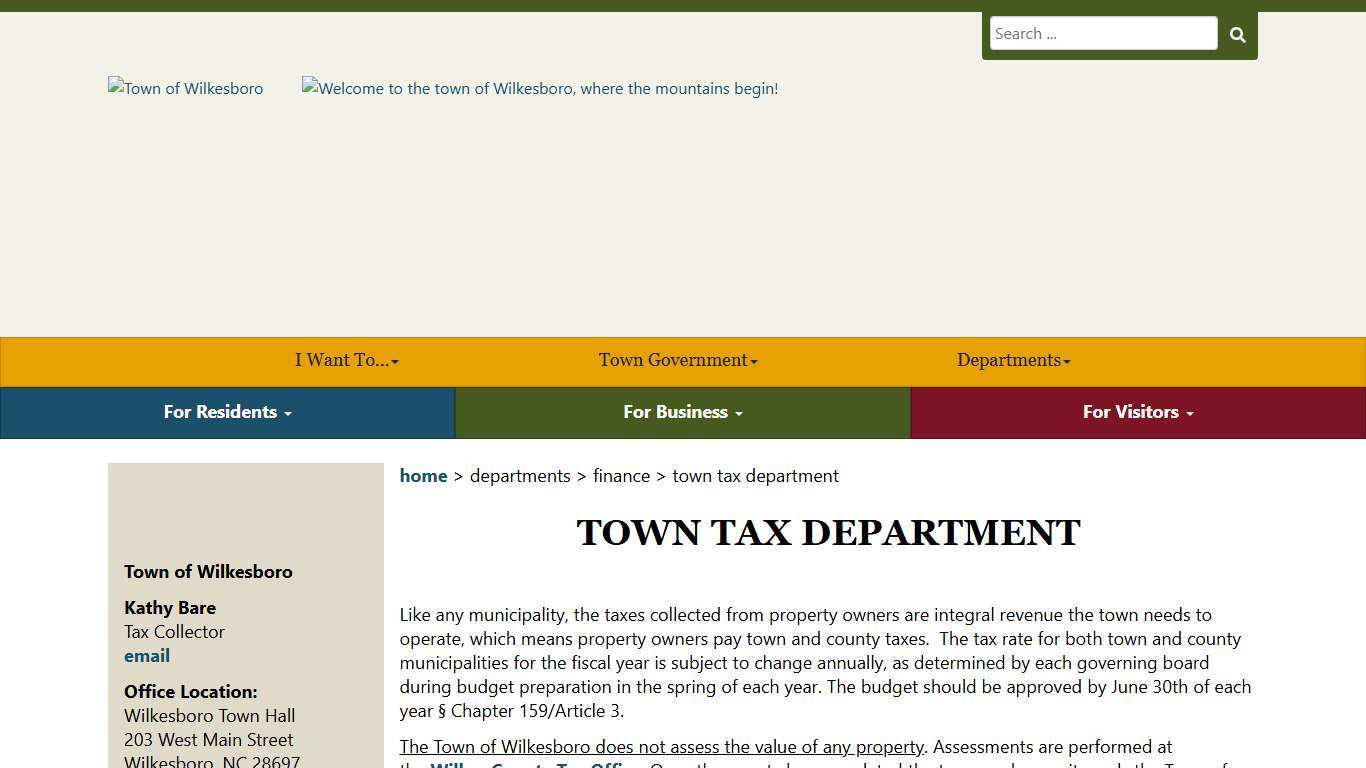Select the Town Government menu item

(677, 361)
